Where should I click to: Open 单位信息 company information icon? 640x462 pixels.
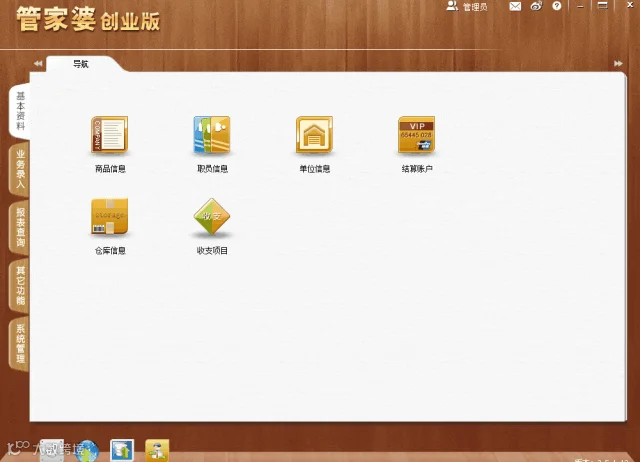coord(314,135)
